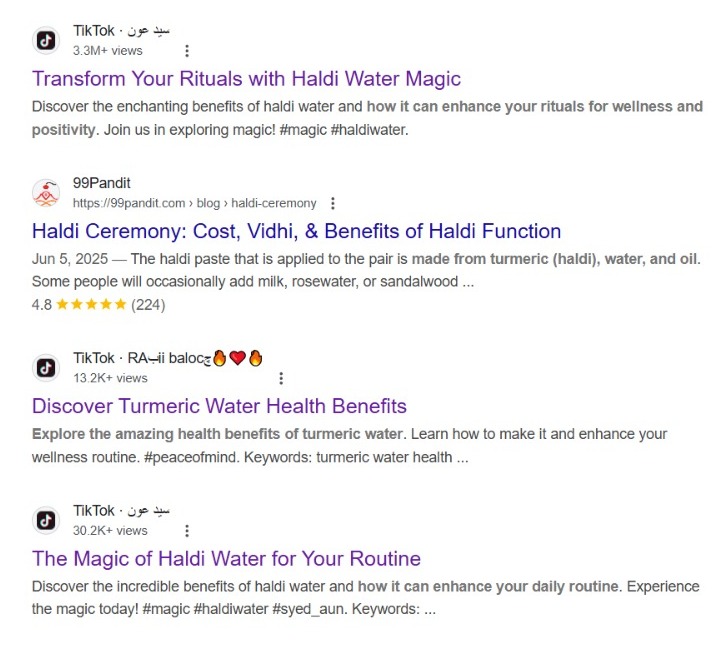Click the 4.8 star rating stars
The image size is (719, 655).
[91, 304]
